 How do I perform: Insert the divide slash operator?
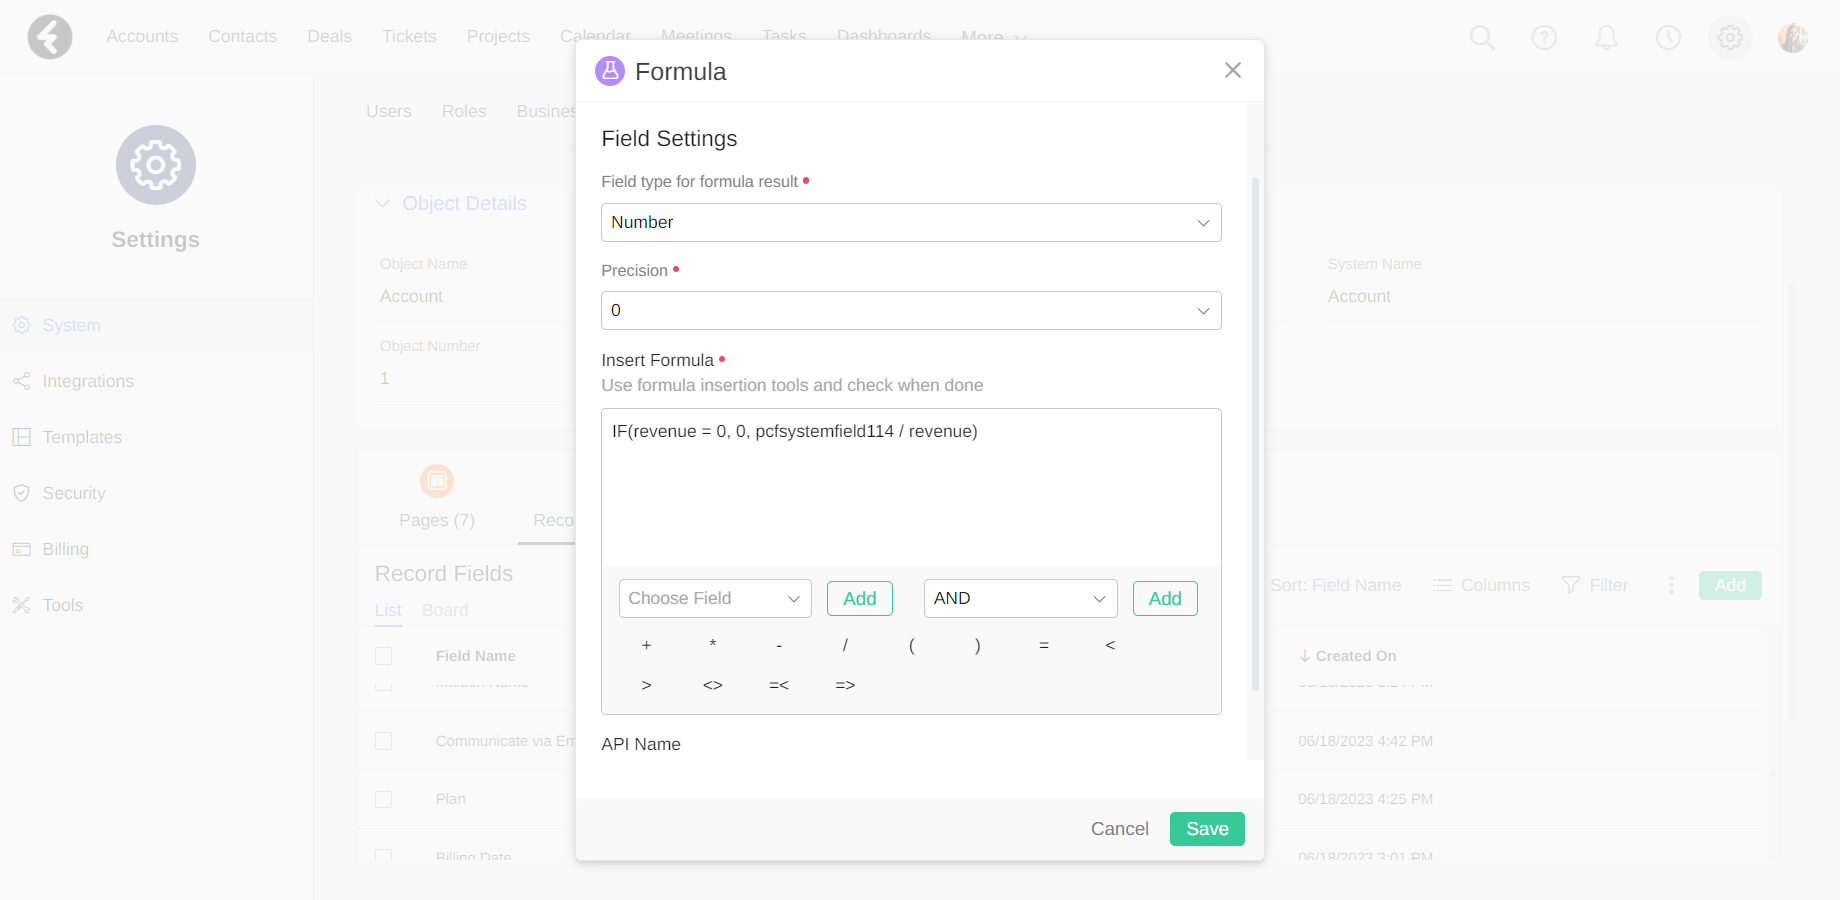pos(845,645)
